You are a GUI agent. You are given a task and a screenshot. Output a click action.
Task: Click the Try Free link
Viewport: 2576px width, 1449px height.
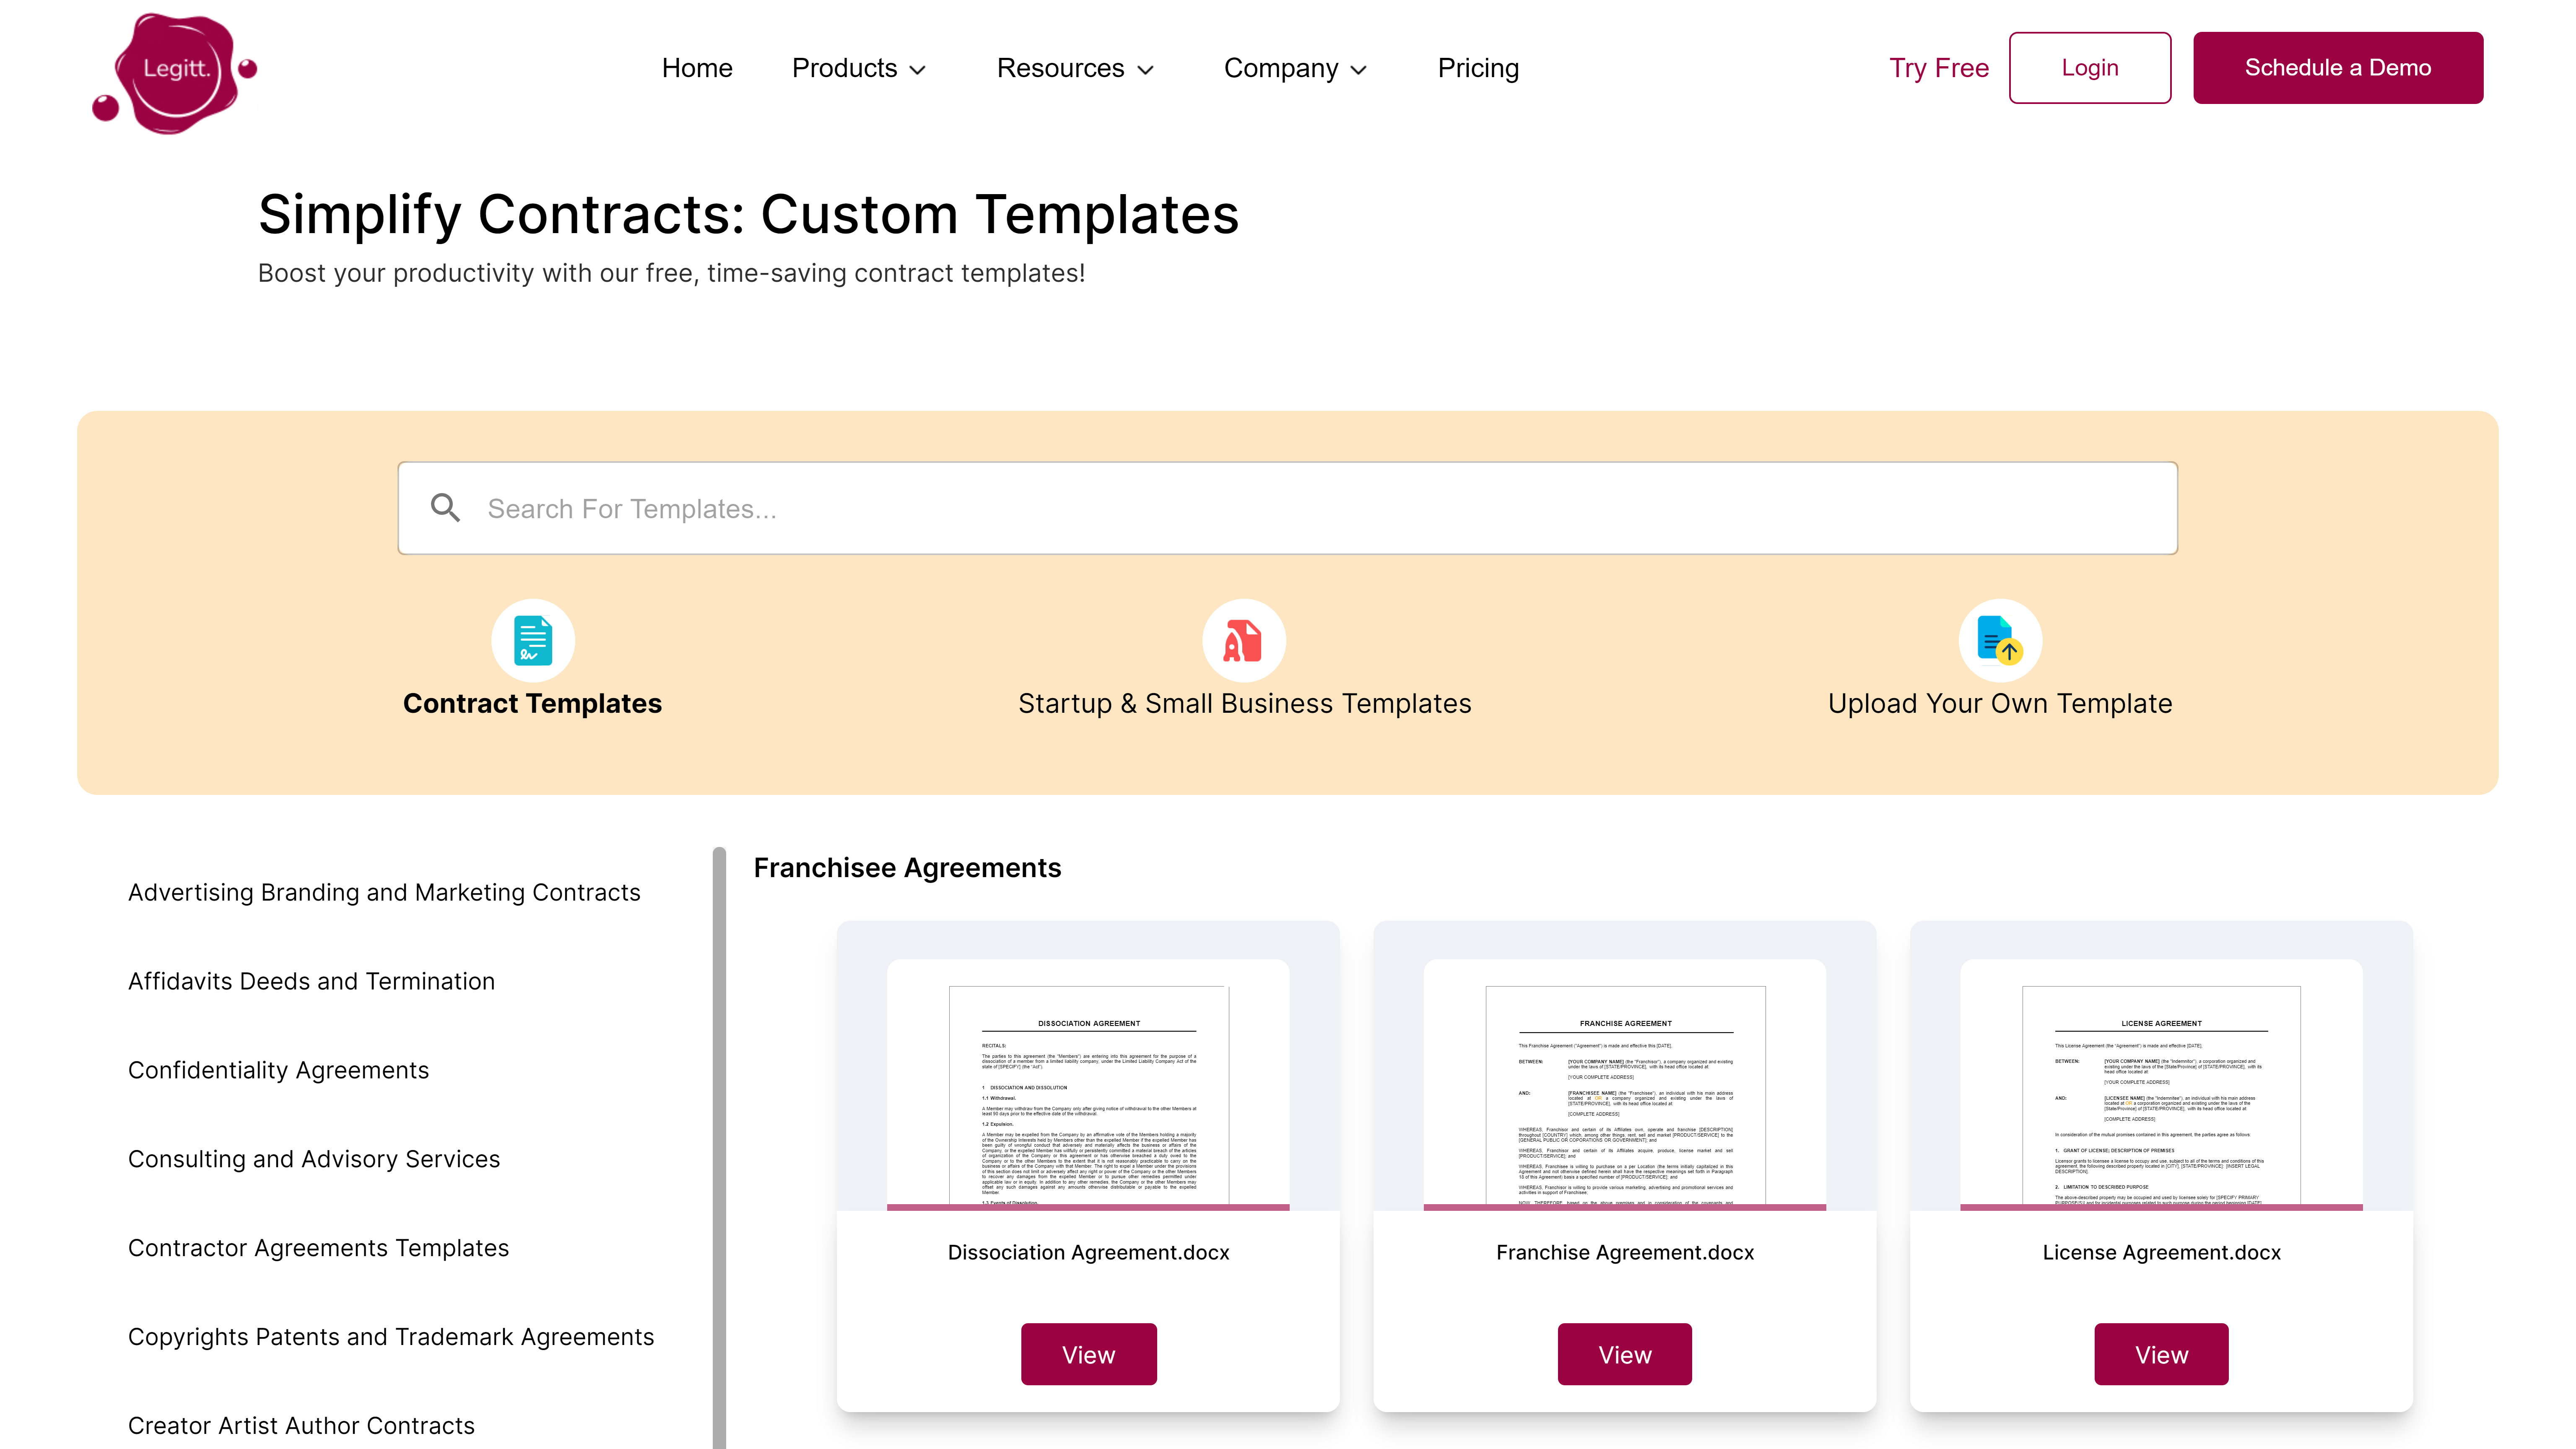pos(1938,68)
